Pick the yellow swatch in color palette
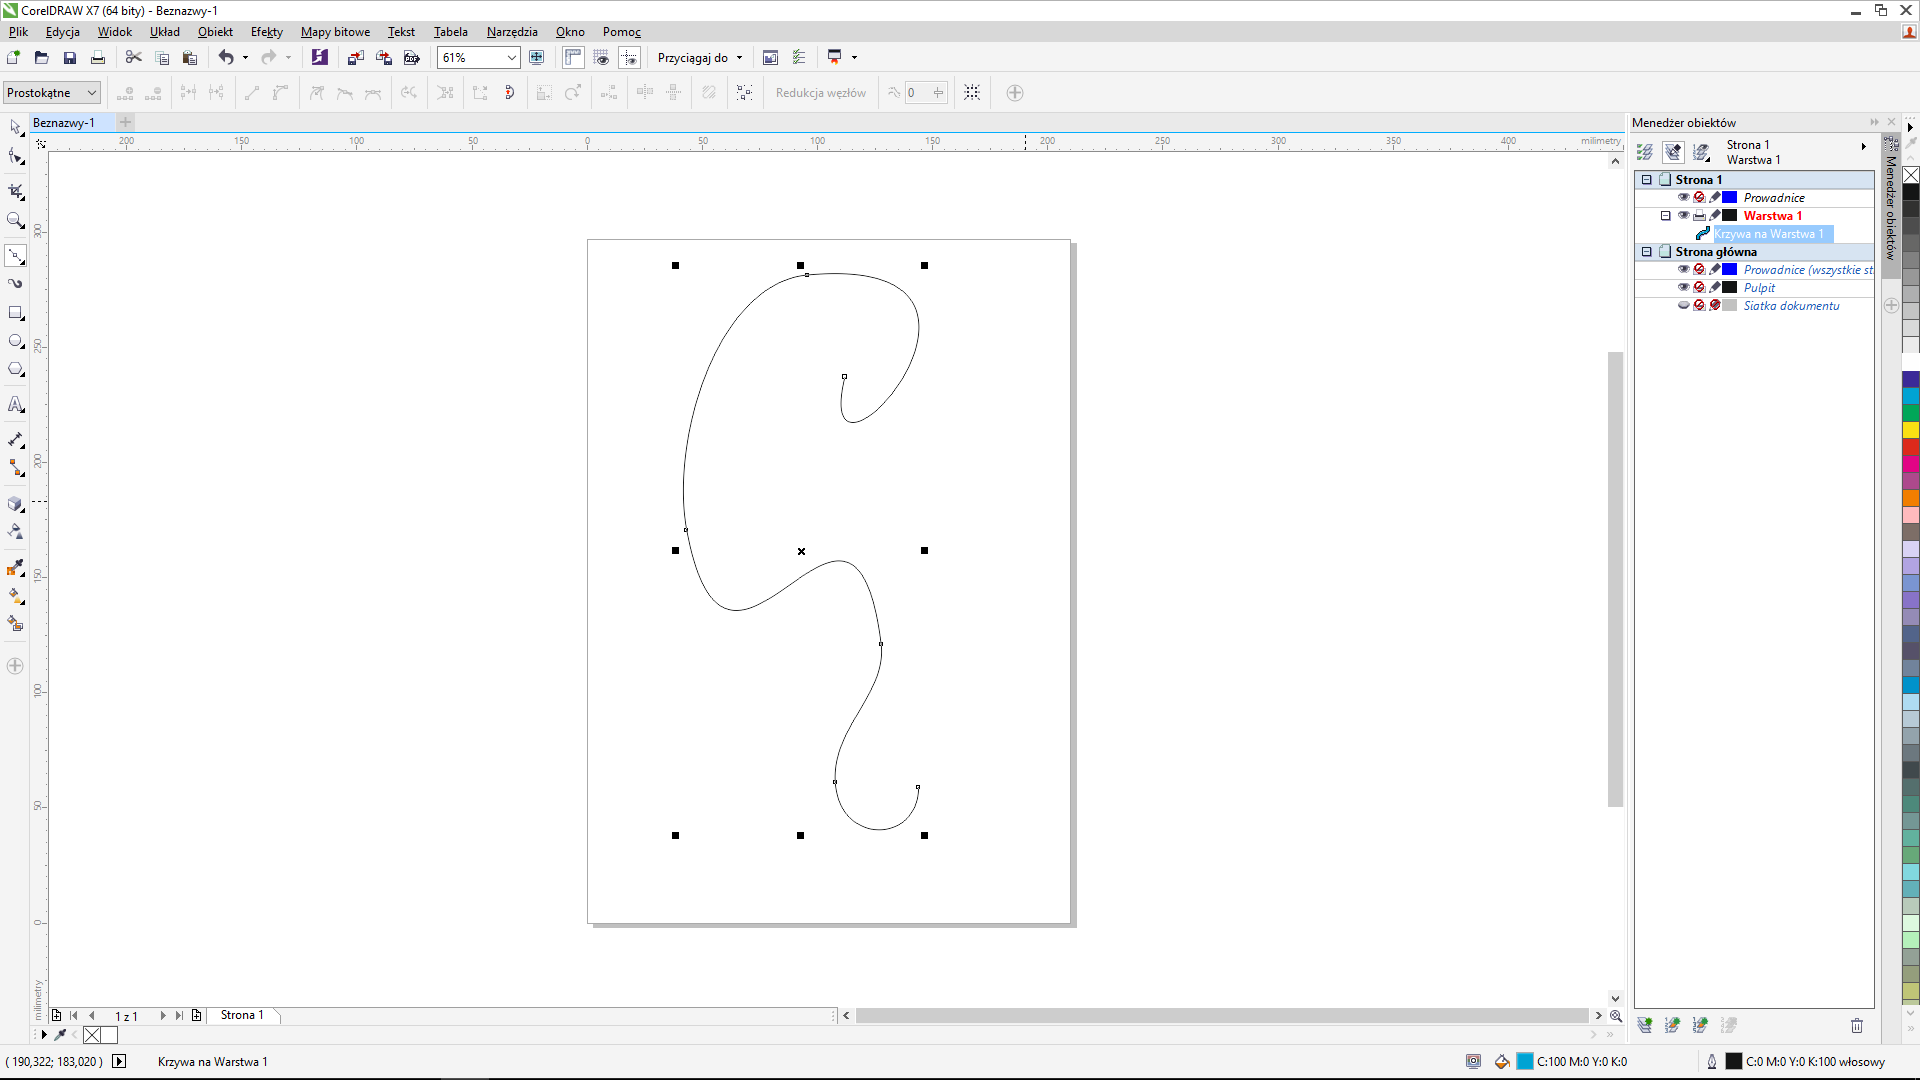Screen dimensions: 1920x1080 [1910, 430]
